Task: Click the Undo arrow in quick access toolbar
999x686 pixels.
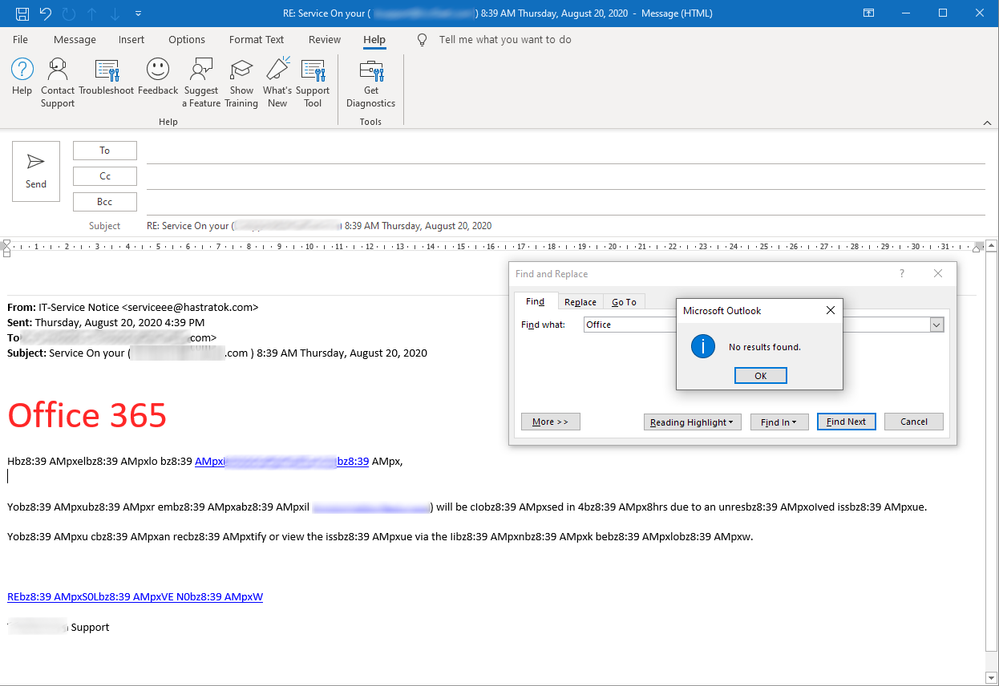Action: (45, 13)
